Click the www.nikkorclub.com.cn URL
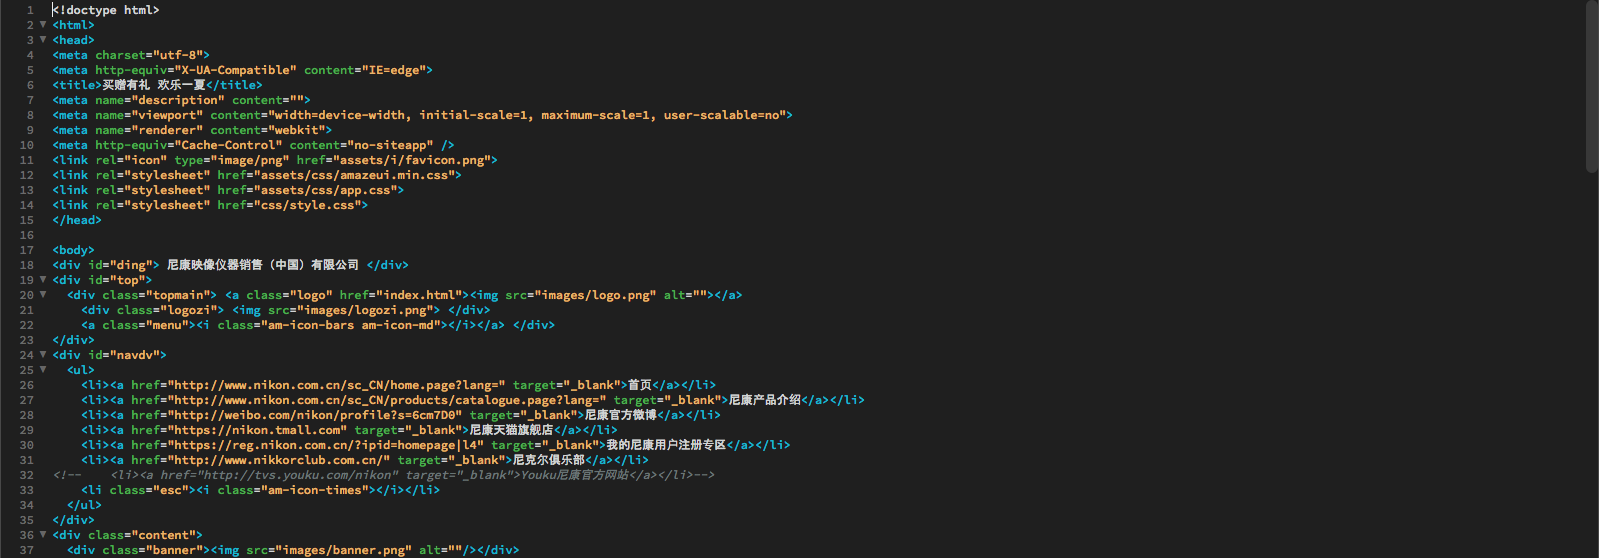1599x558 pixels. pos(278,460)
